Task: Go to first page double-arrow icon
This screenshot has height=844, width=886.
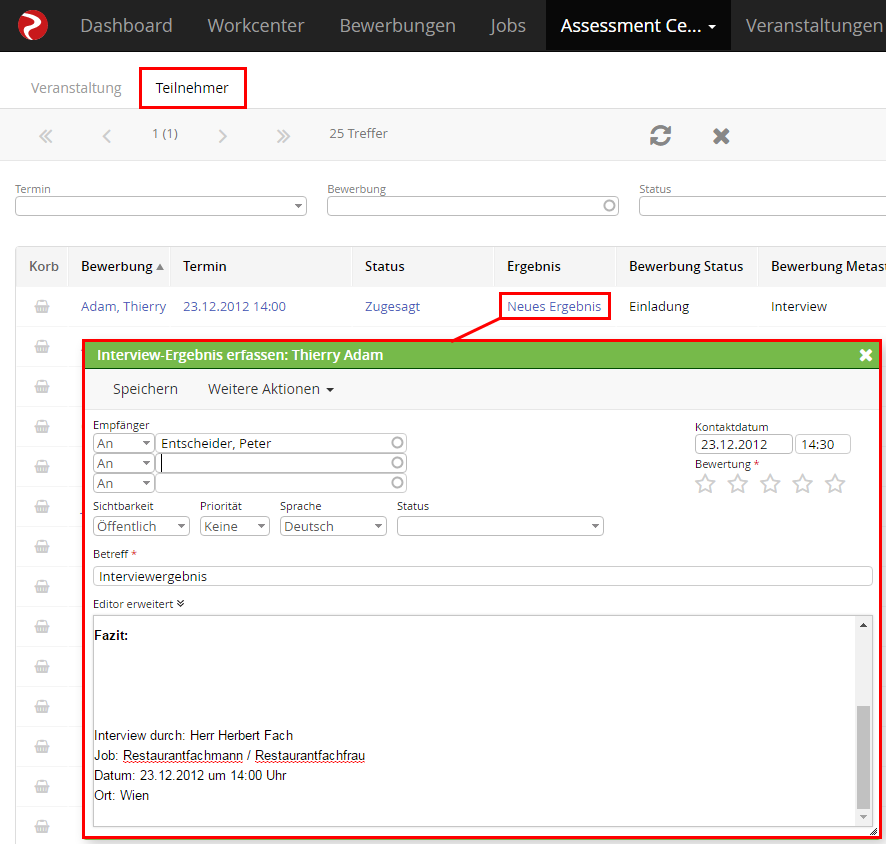Action: tap(46, 136)
